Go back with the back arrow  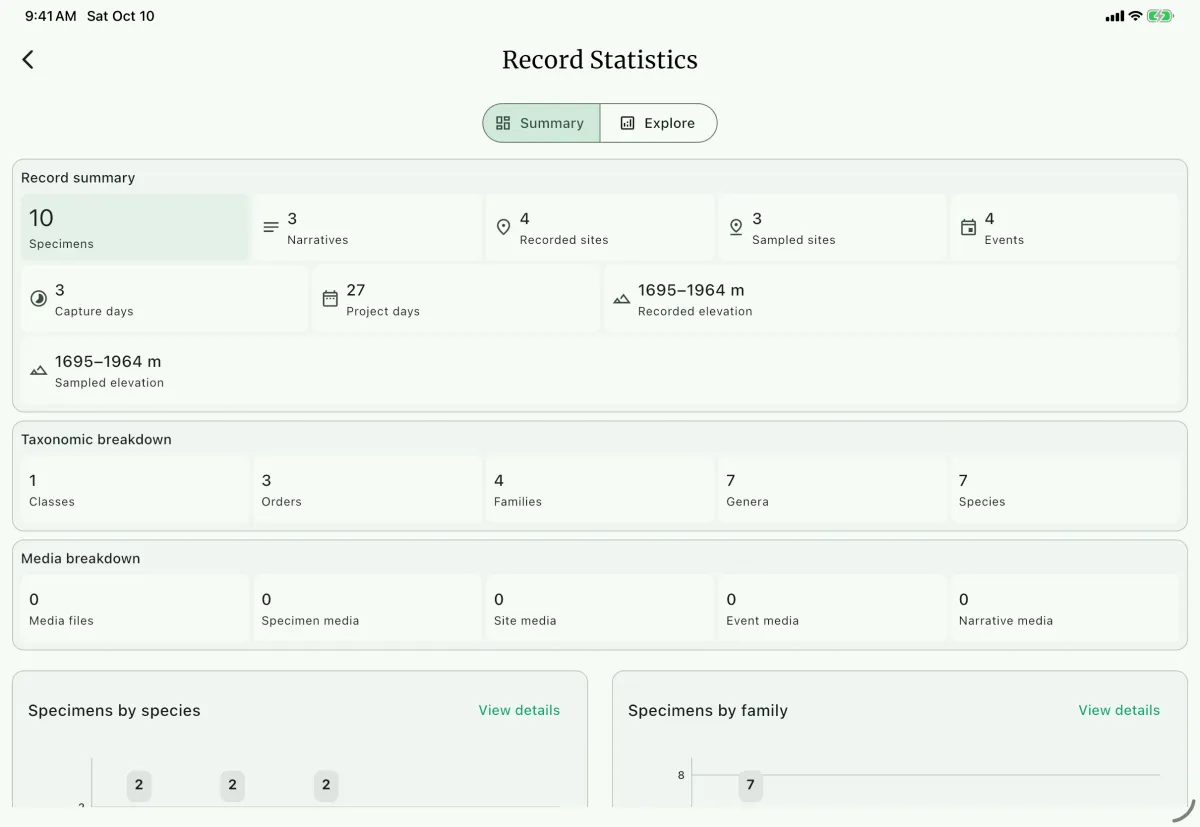click(x=28, y=60)
